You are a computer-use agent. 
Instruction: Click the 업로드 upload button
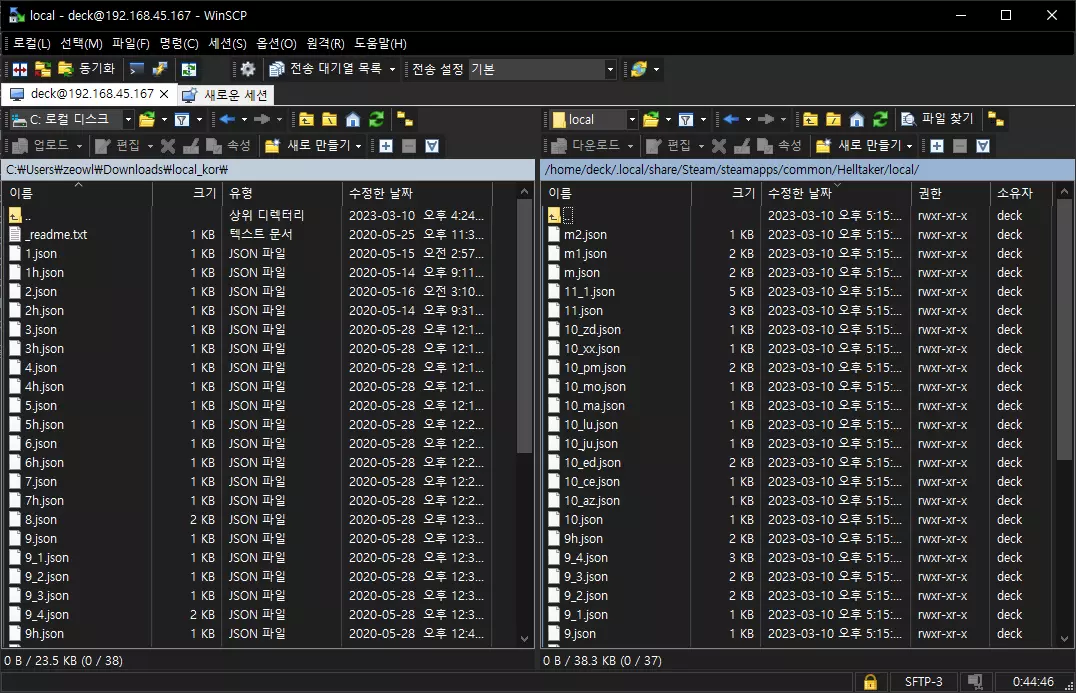coord(47,145)
